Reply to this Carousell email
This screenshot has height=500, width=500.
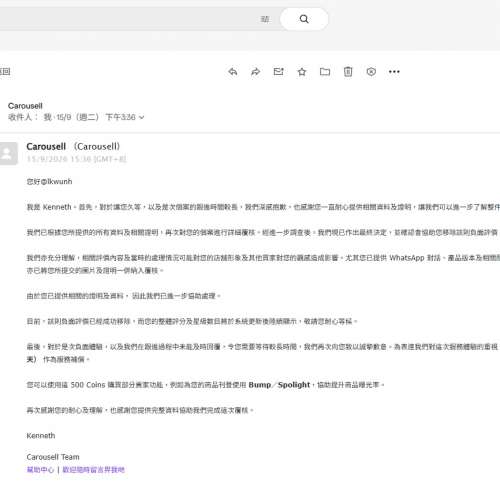point(233,72)
